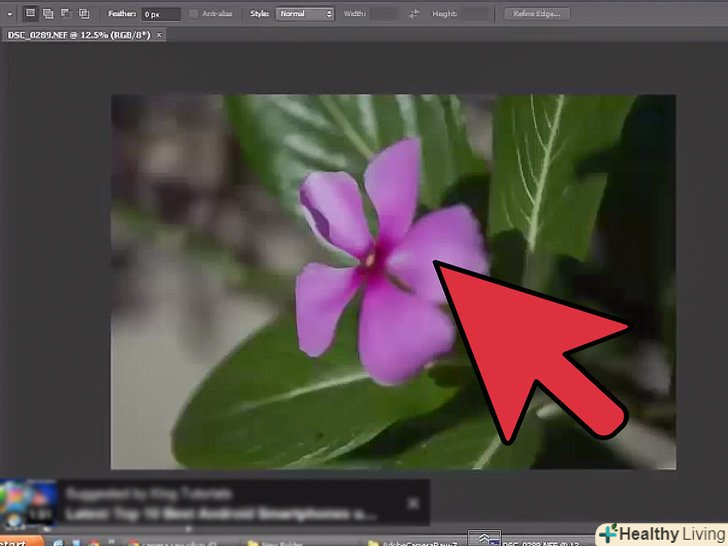Switch to AdobeCameraRaw taskbar item
This screenshot has width=728, height=546.
[410, 542]
